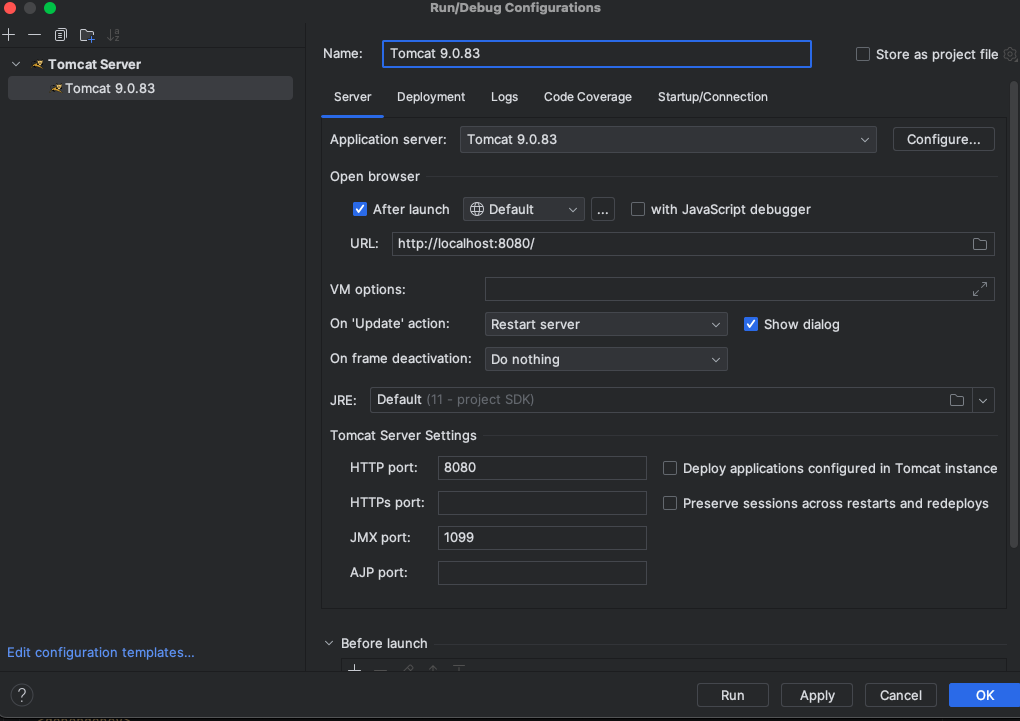Sort configurations alphabetically
The image size is (1020, 721).
click(x=113, y=34)
